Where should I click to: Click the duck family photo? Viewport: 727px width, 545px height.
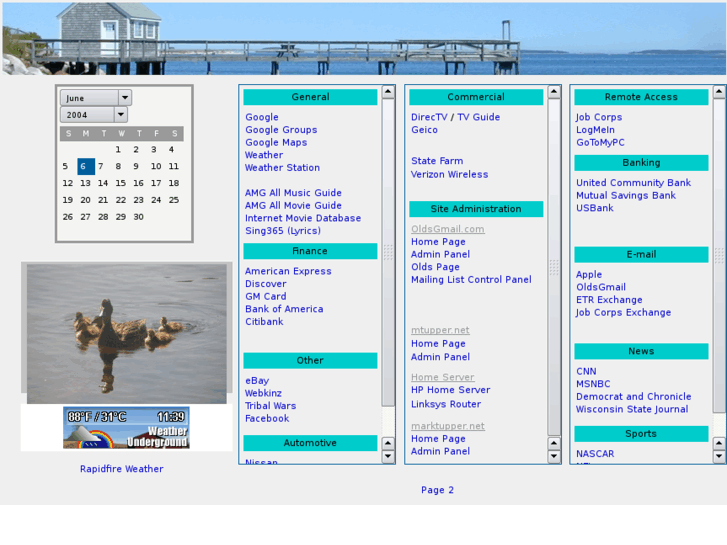coord(127,333)
